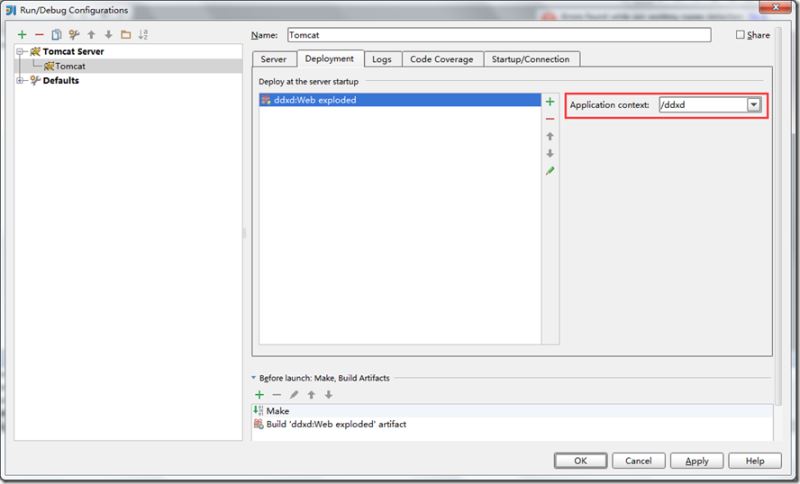Click the Application context text field
Image resolution: width=800 pixels, height=484 pixels.
click(703, 105)
